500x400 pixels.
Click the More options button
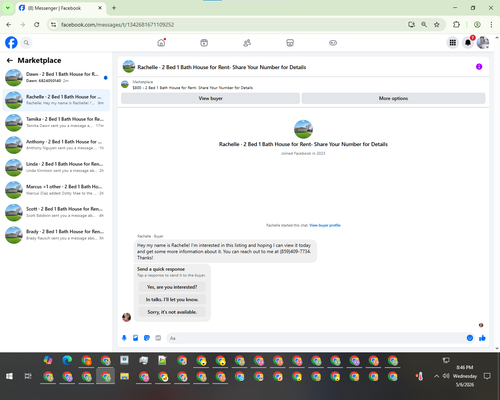pos(393,98)
